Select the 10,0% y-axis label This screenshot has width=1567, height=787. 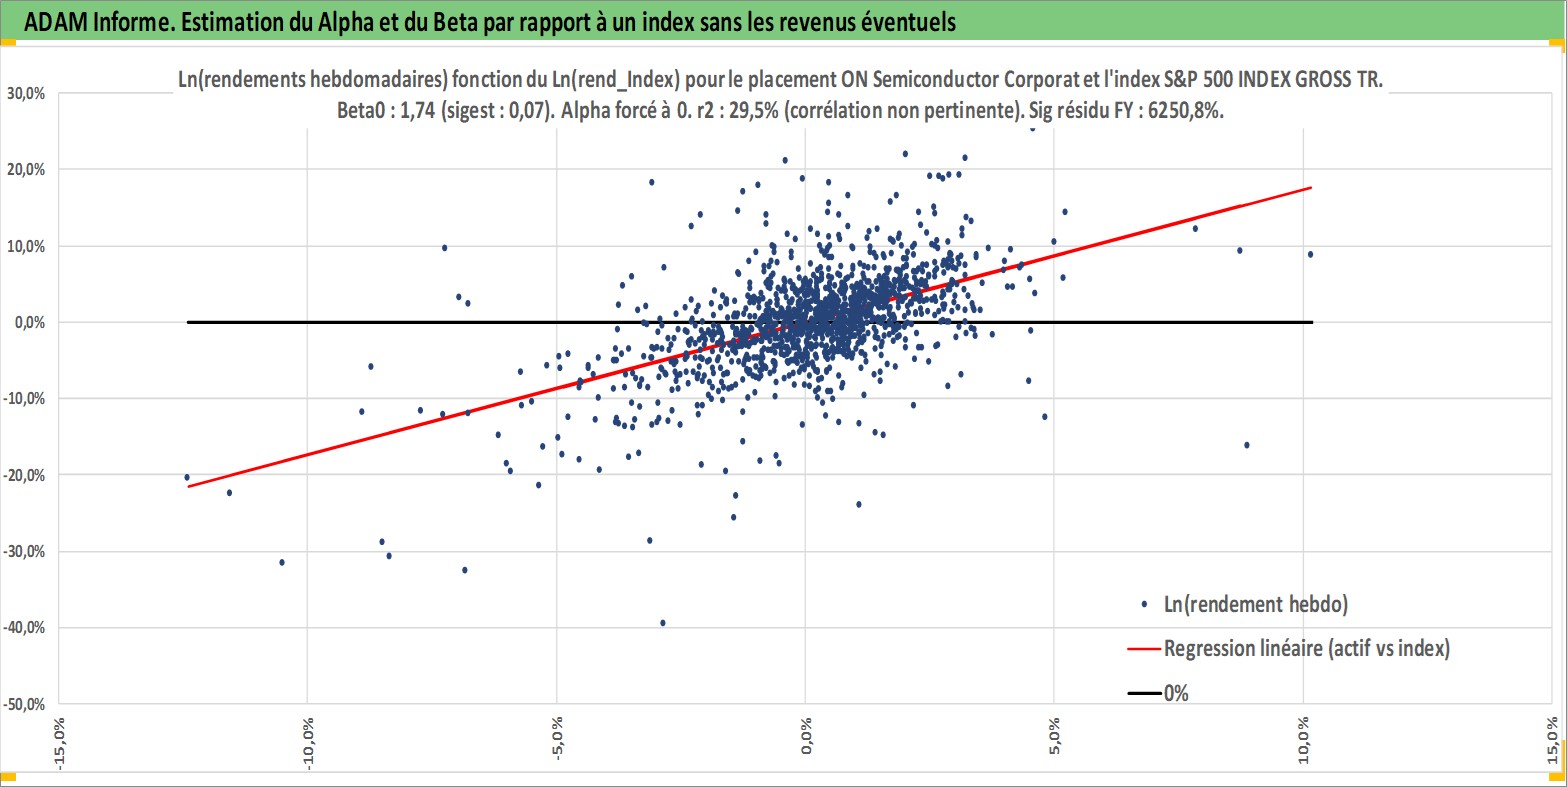26,246
